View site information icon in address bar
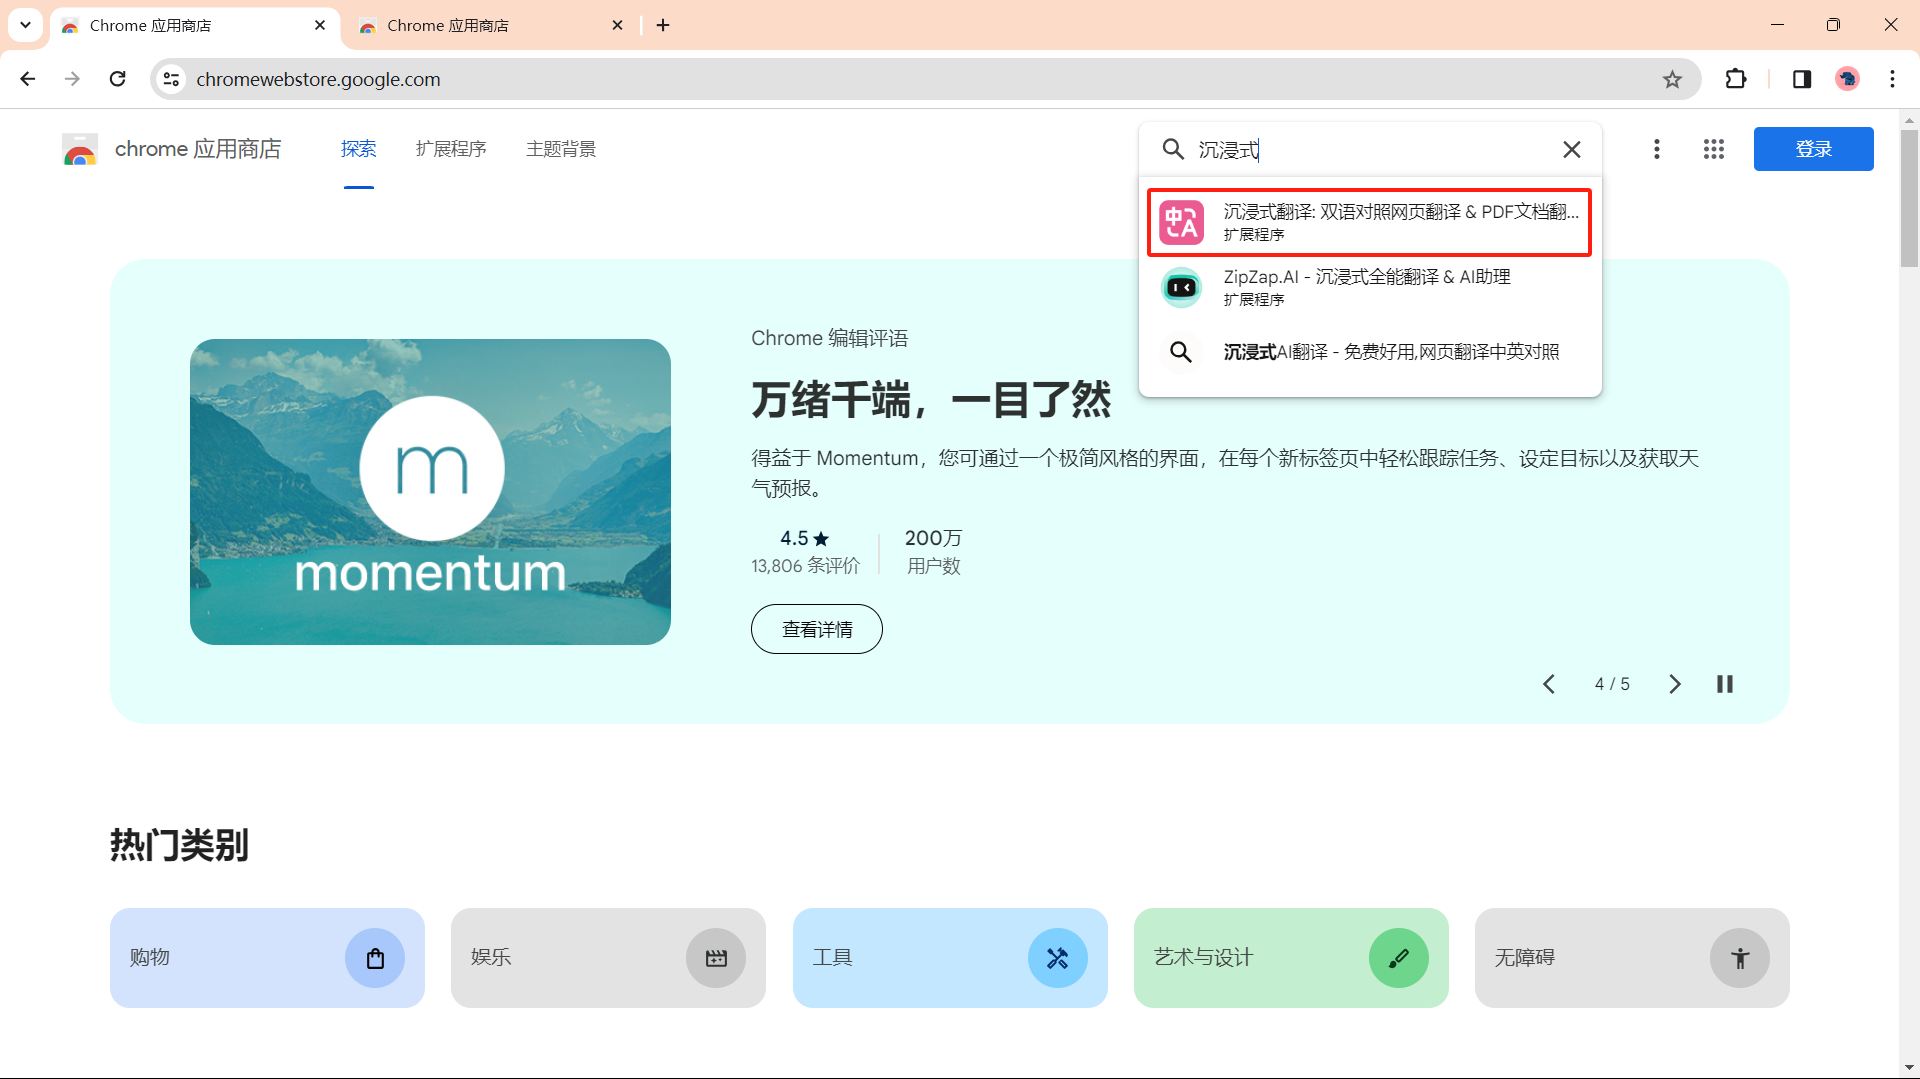The width and height of the screenshot is (1920, 1079). click(x=172, y=79)
